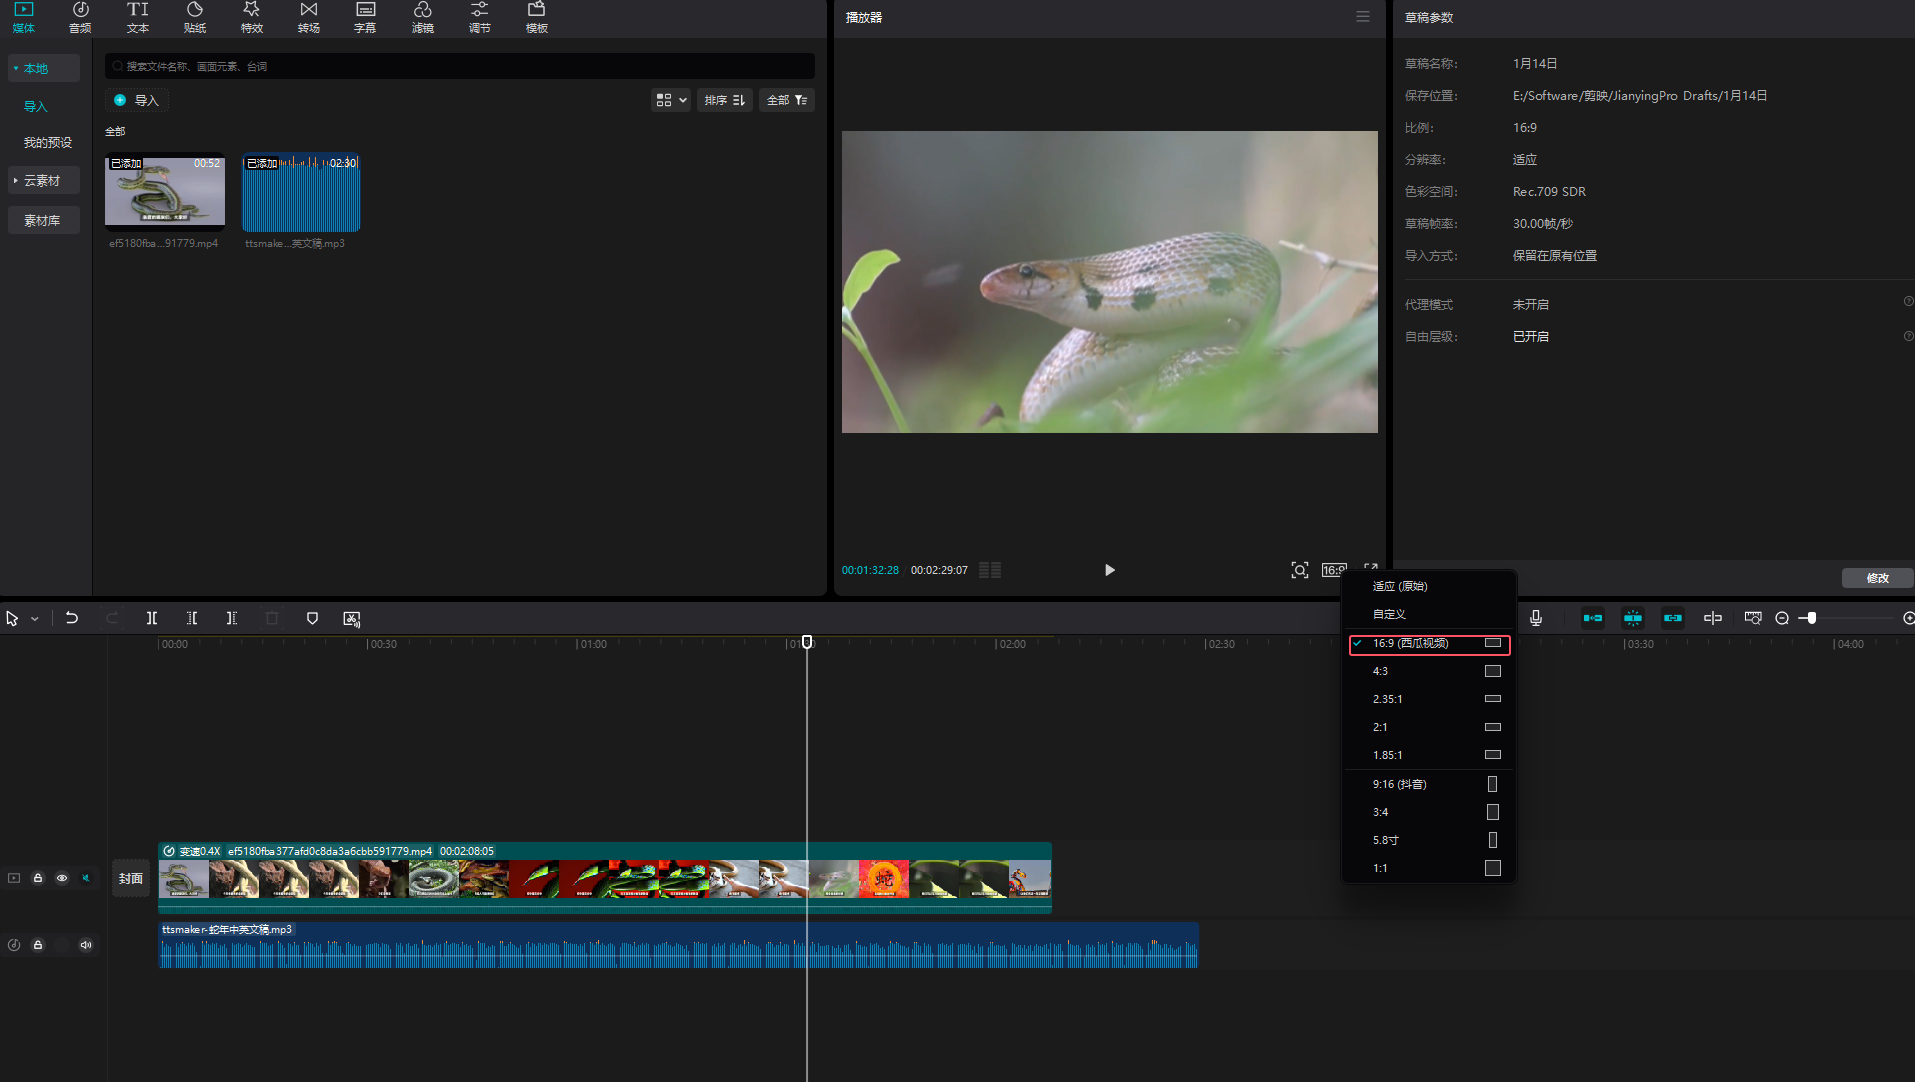Toggle mute on the video track
The height and width of the screenshot is (1082, 1915).
coord(86,878)
